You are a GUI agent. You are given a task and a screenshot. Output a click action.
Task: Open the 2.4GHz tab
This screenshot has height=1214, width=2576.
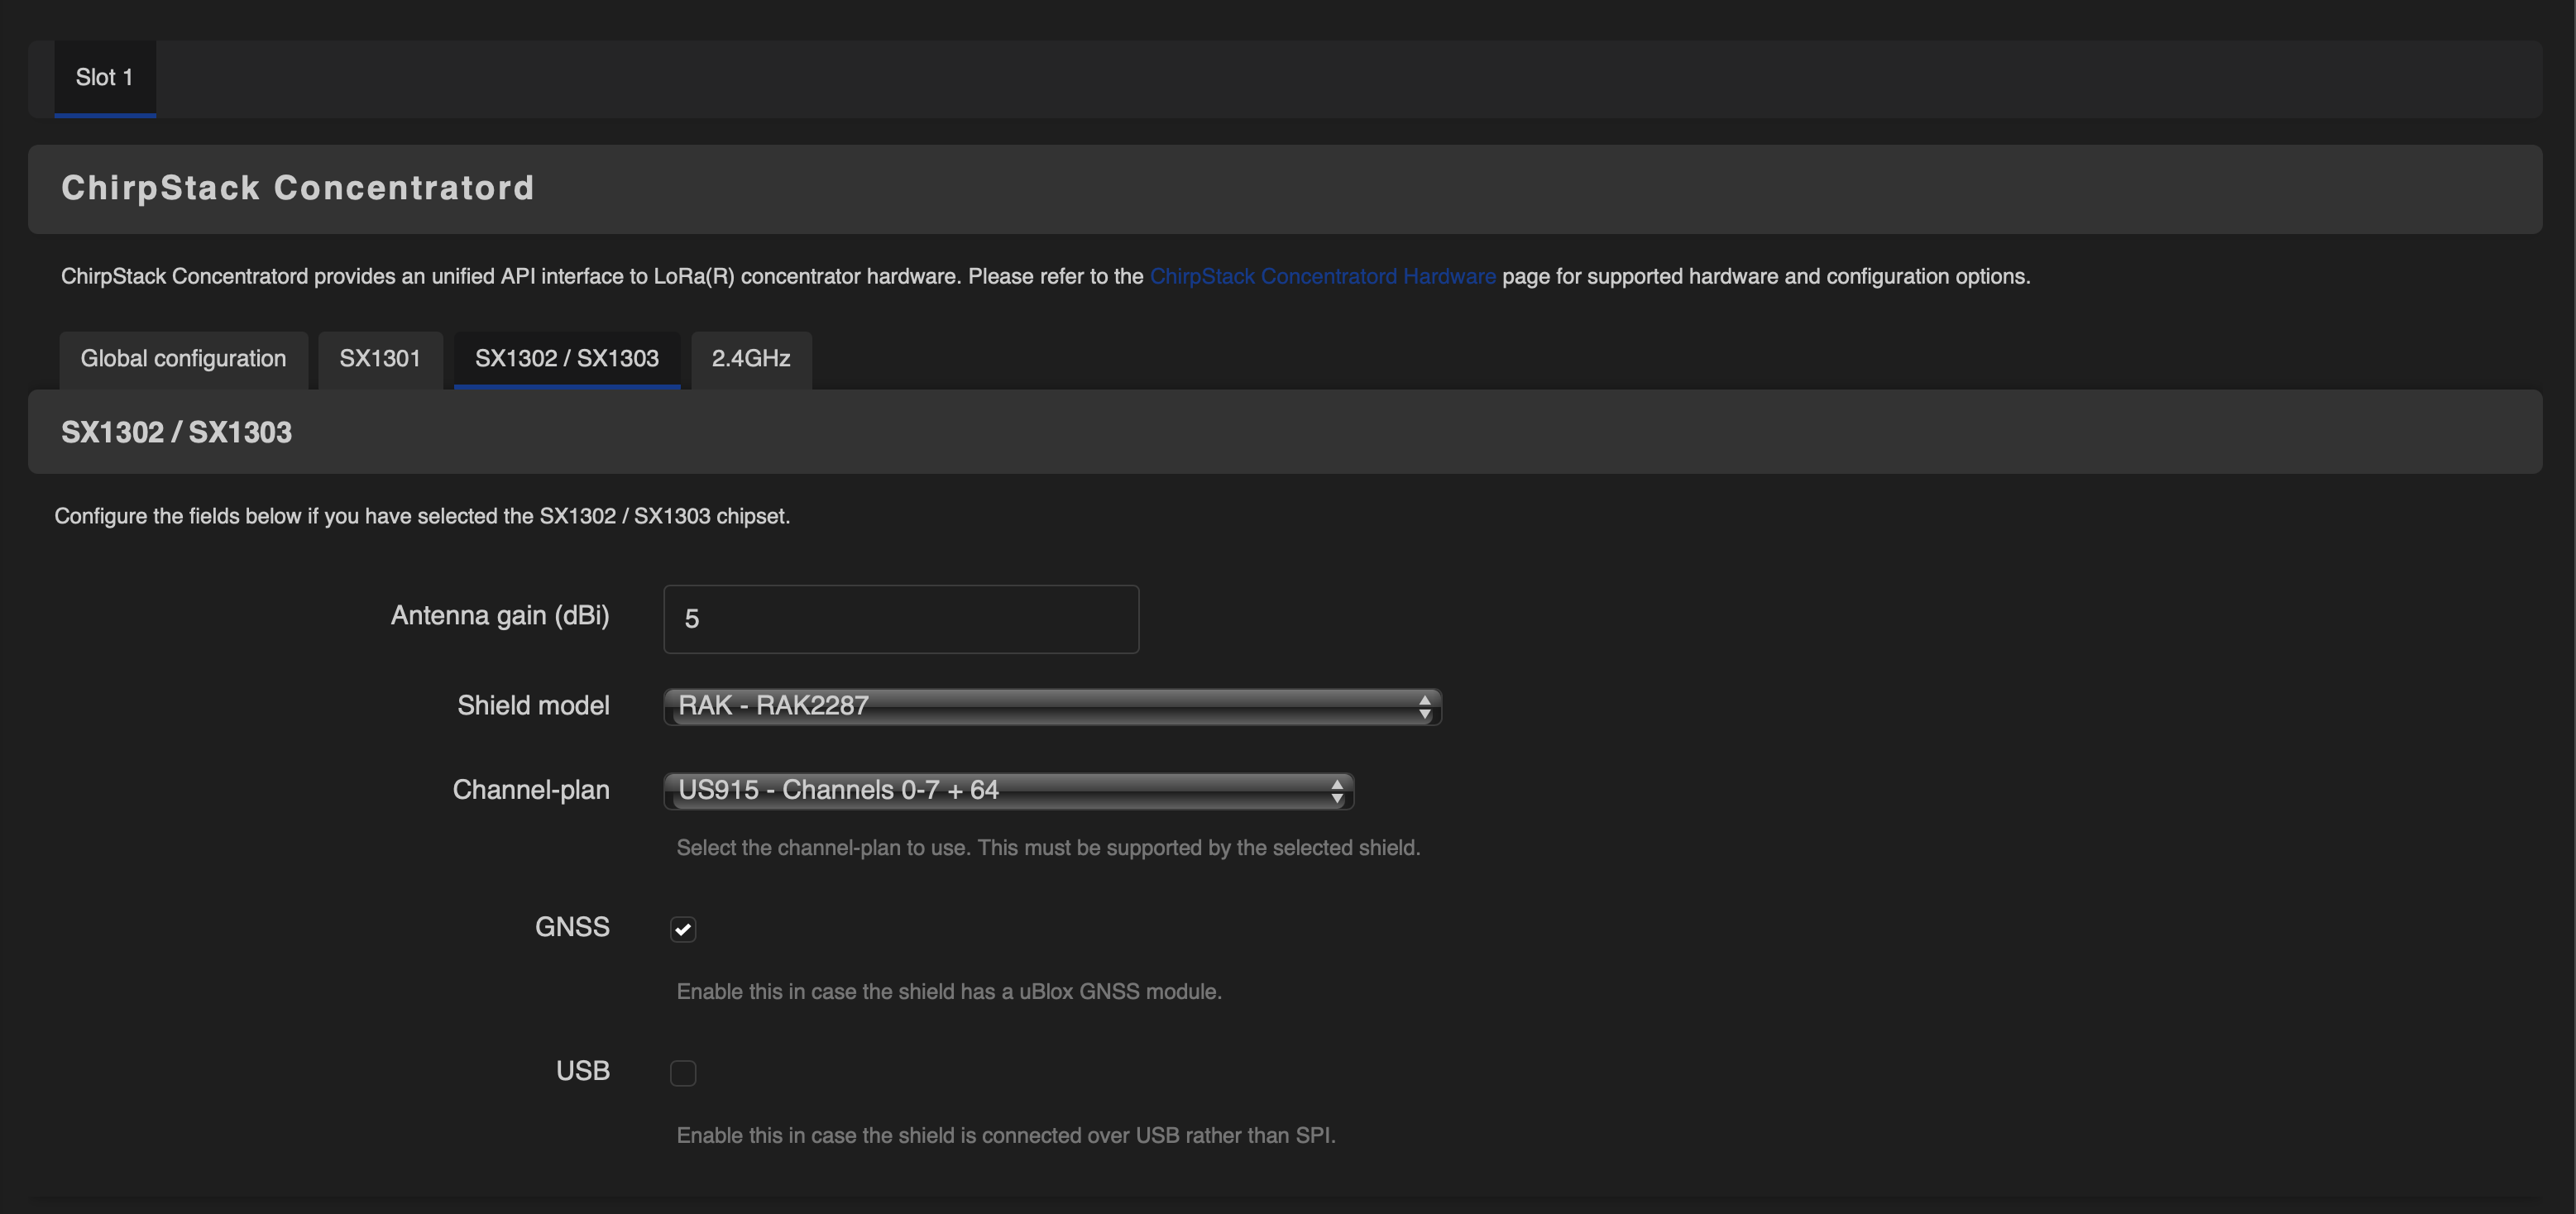pos(751,359)
